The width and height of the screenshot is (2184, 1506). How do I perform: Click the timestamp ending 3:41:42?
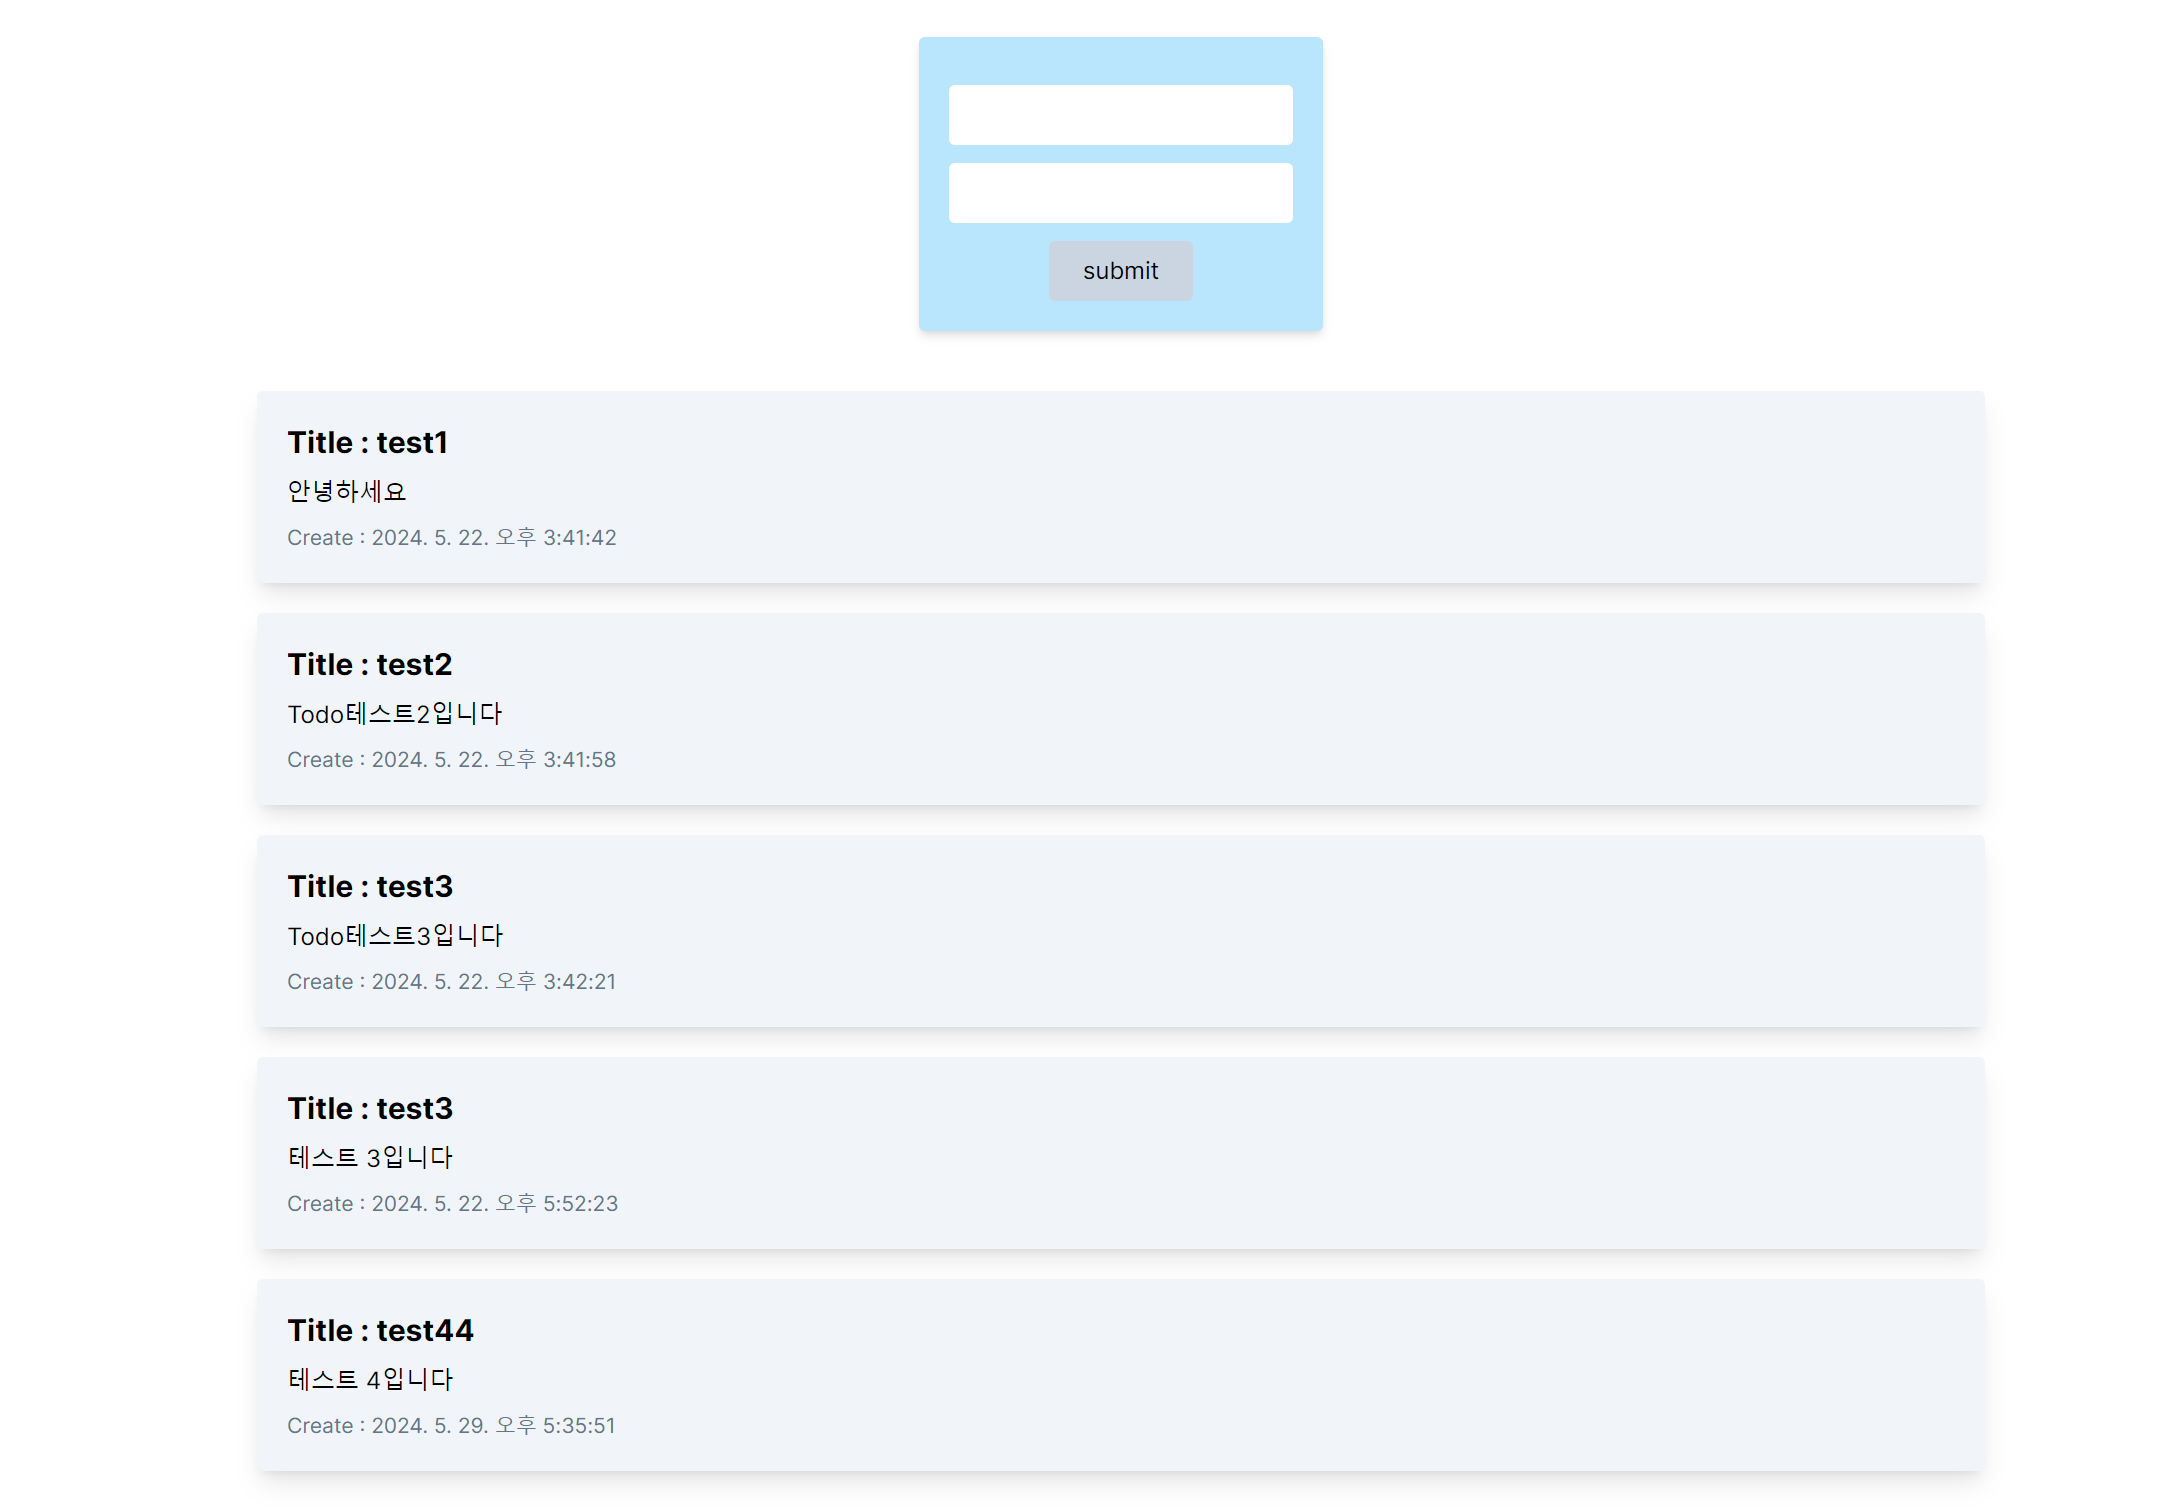(x=451, y=538)
